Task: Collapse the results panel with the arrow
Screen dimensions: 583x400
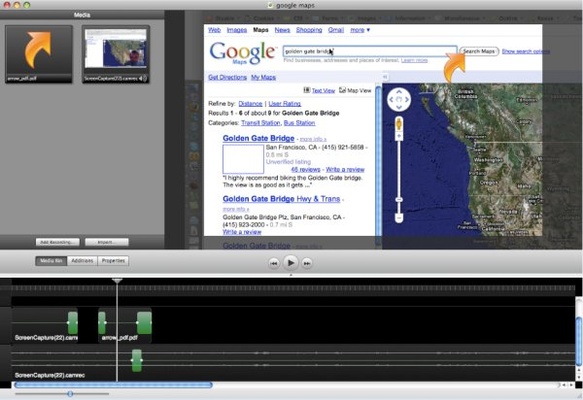Action: pyautogui.click(x=386, y=77)
